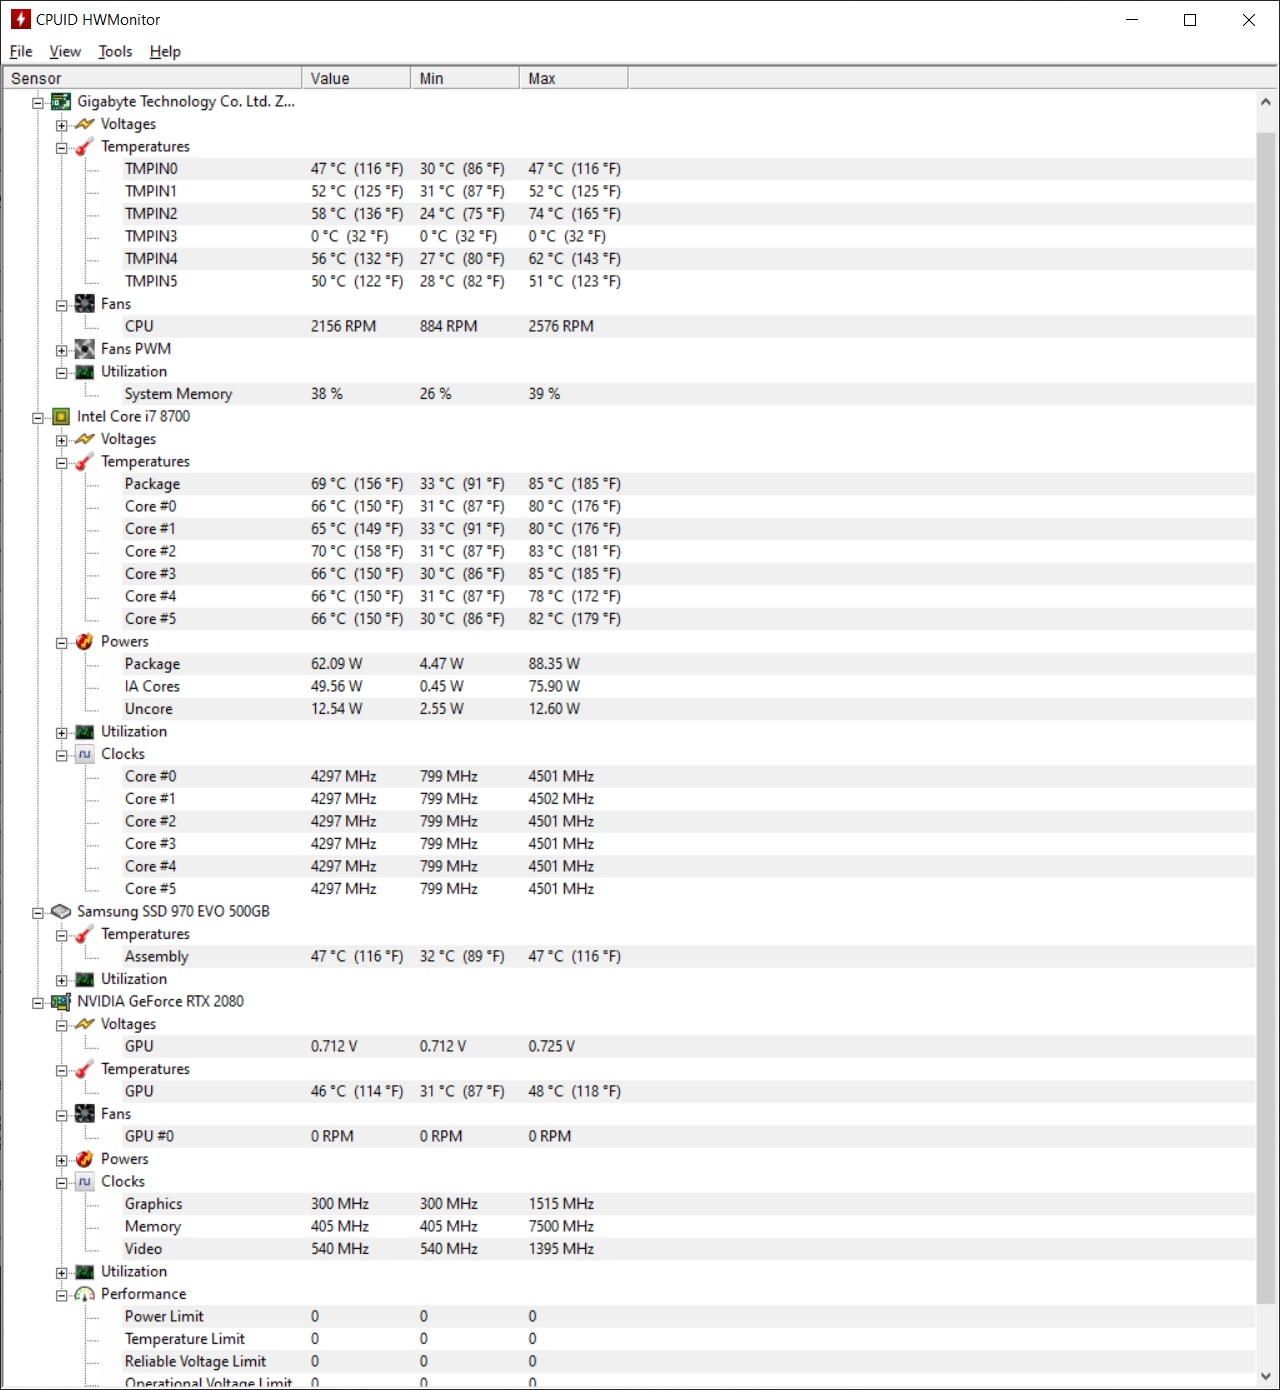Click the Min column header
This screenshot has width=1280, height=1390.
pos(465,78)
